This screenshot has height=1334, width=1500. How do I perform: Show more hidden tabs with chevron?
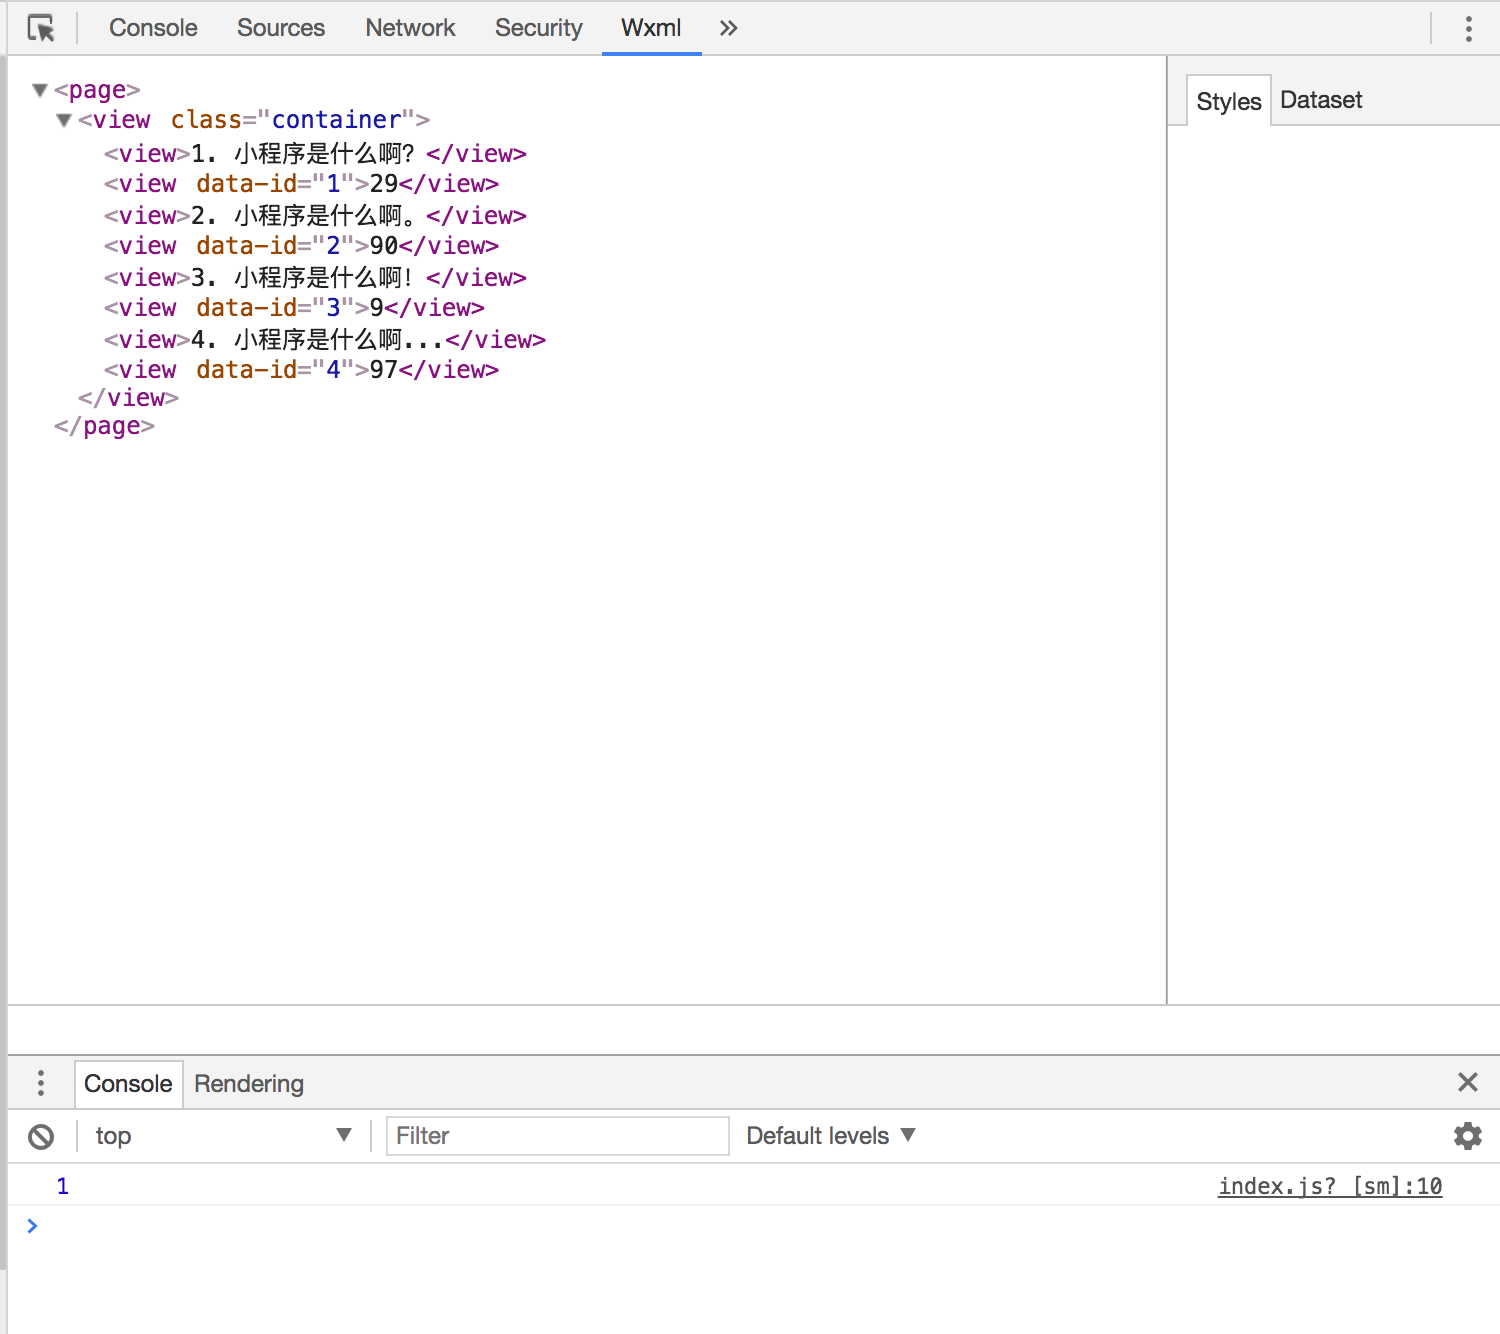pyautogui.click(x=728, y=28)
